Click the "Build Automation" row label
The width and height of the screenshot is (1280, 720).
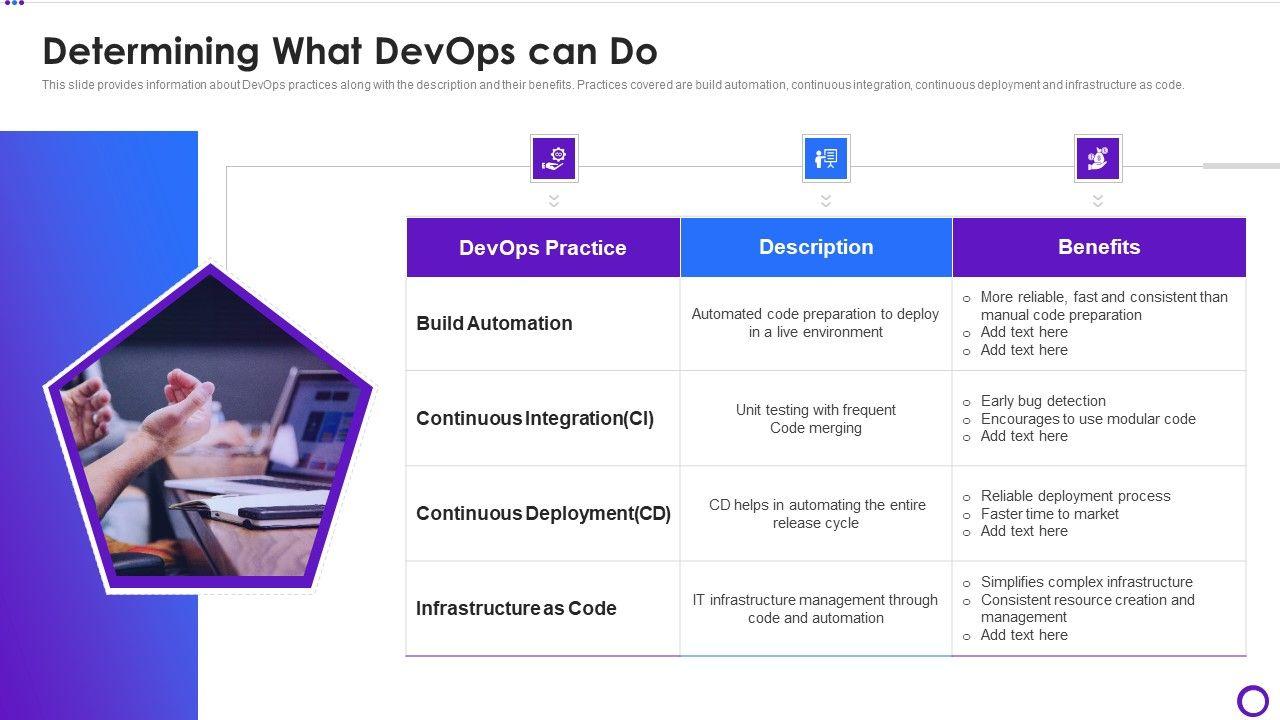coord(494,323)
